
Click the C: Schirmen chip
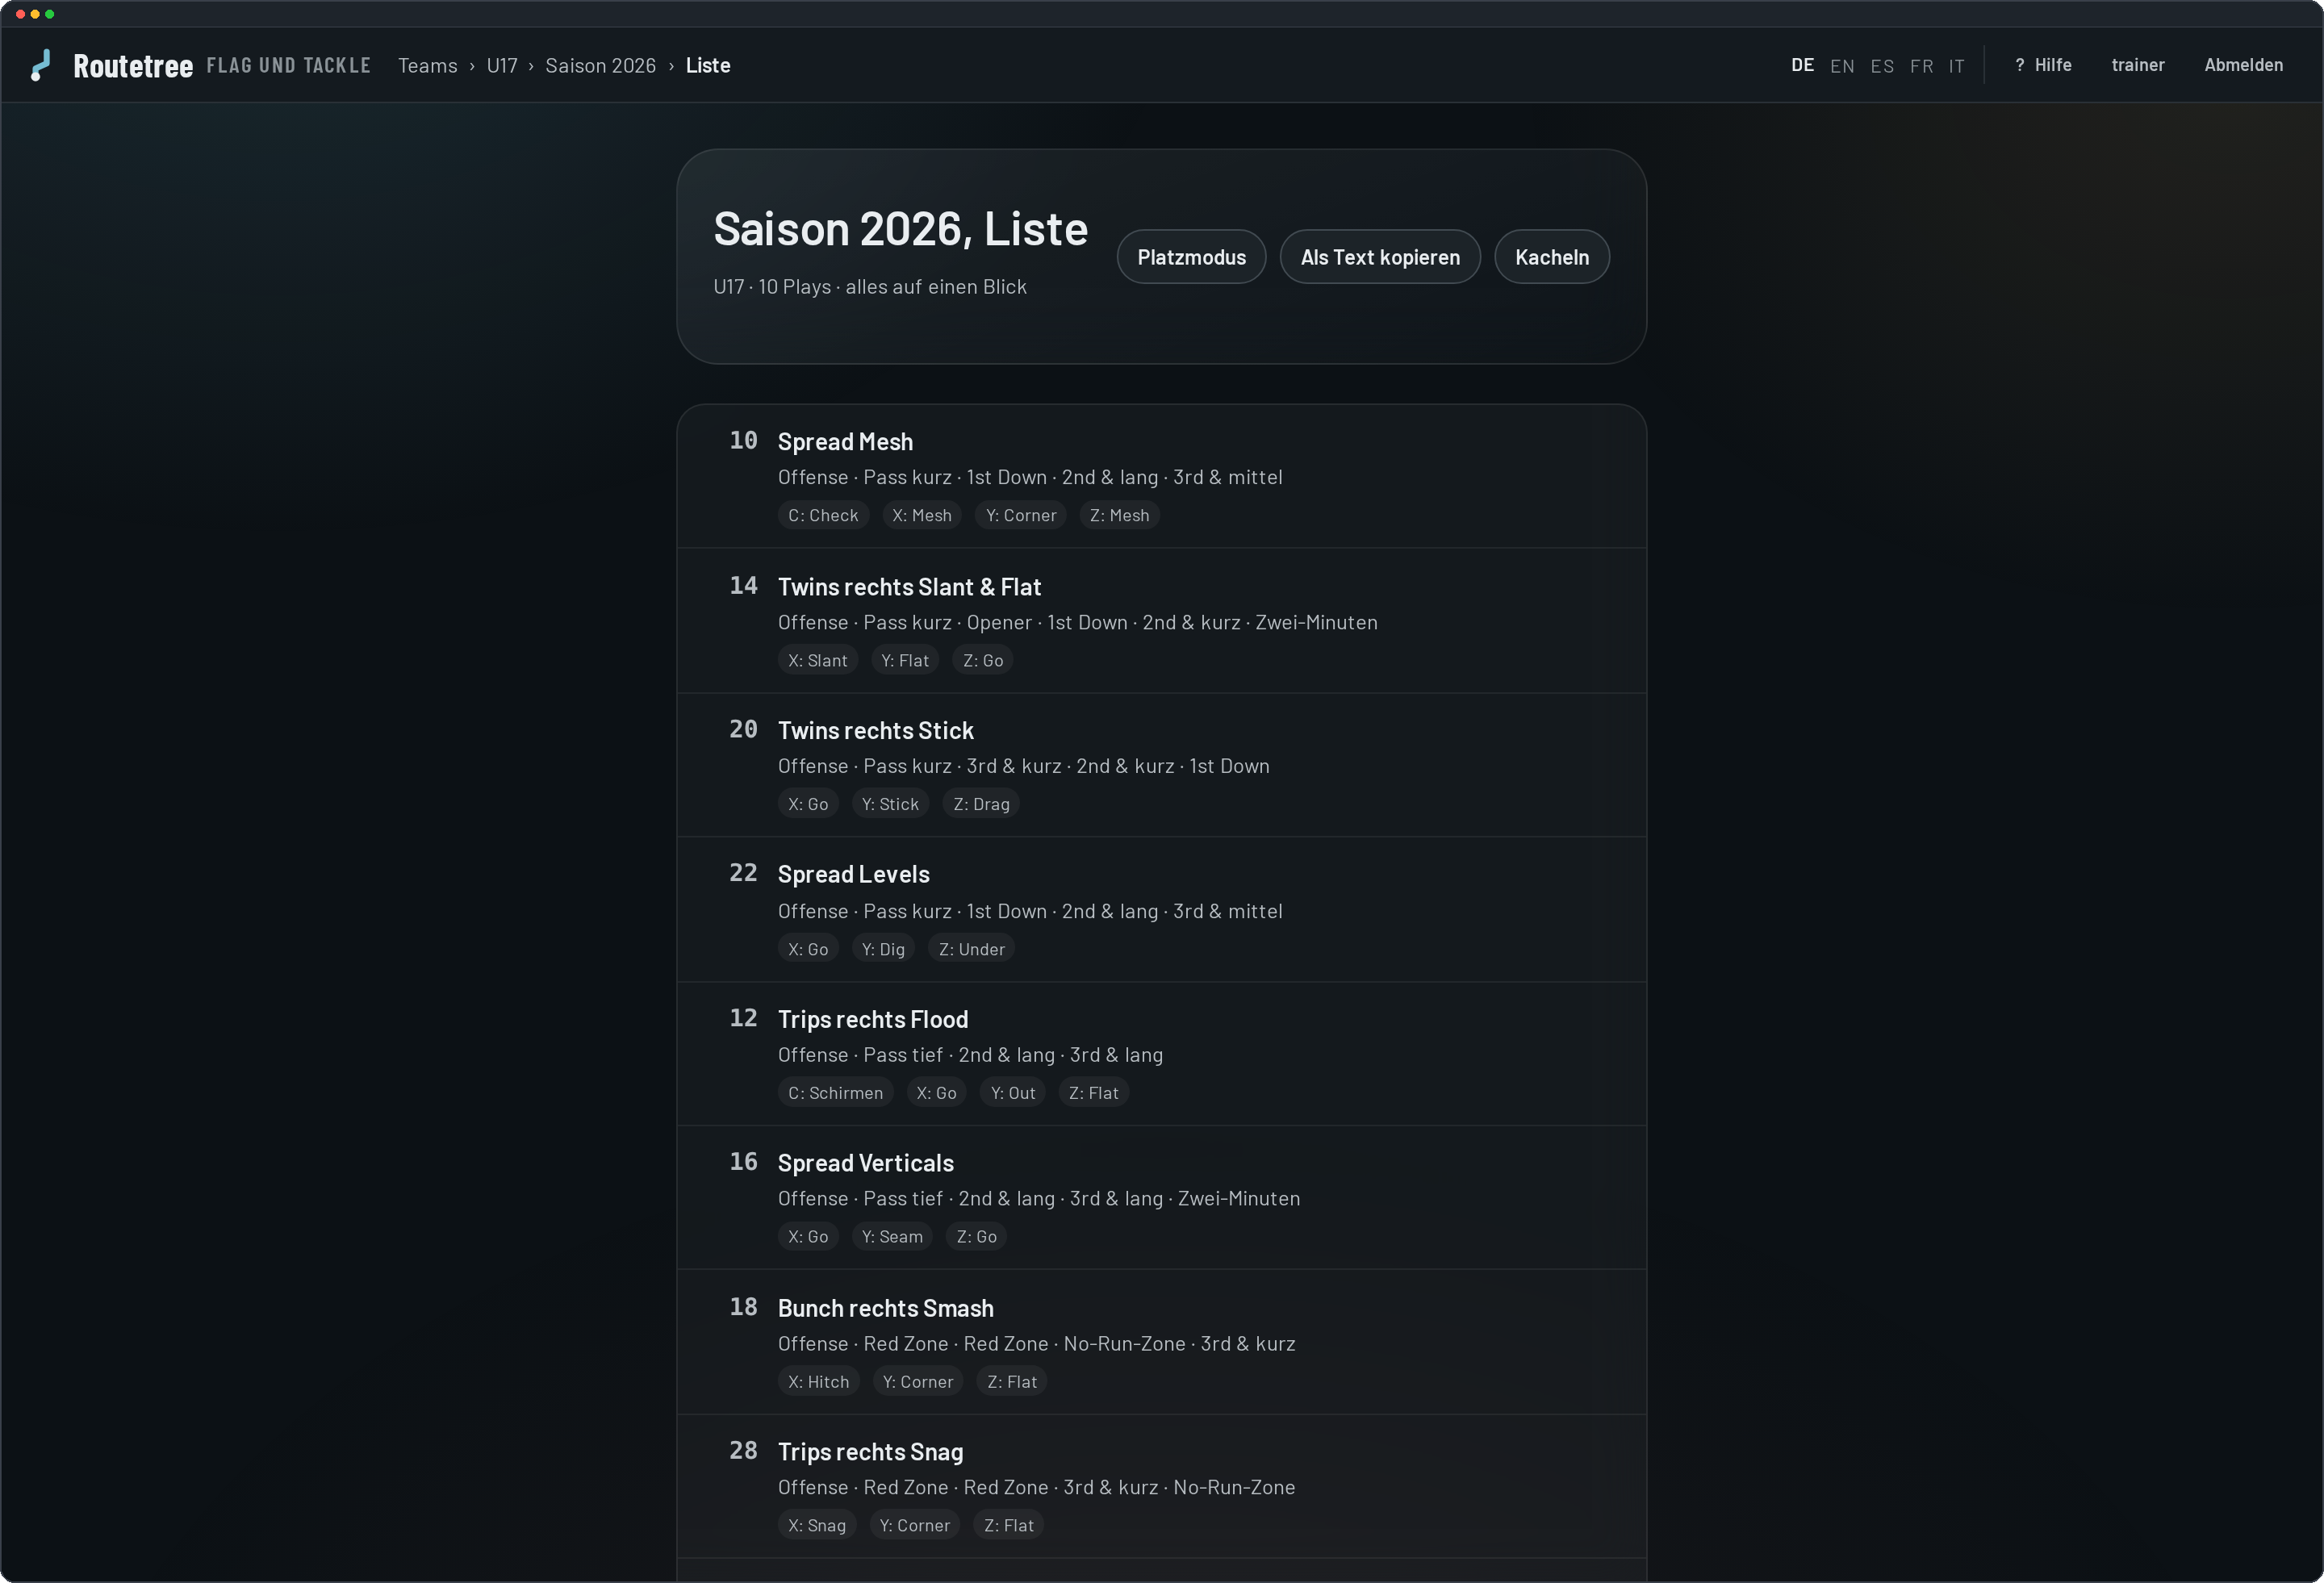tap(835, 1093)
